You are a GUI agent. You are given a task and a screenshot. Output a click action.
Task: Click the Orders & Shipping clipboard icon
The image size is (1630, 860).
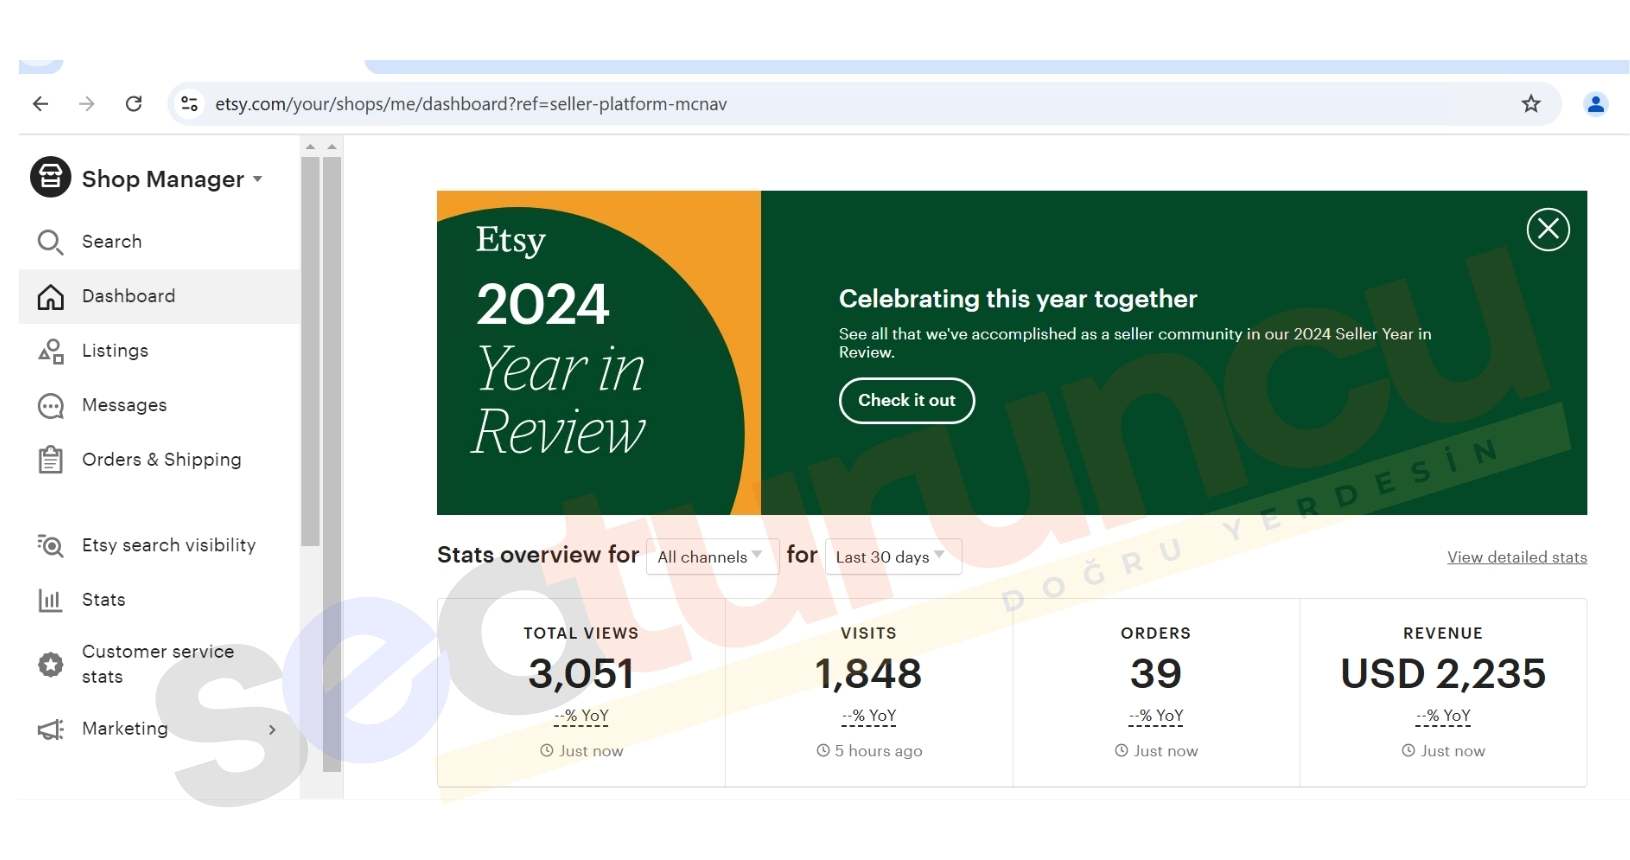coord(50,460)
